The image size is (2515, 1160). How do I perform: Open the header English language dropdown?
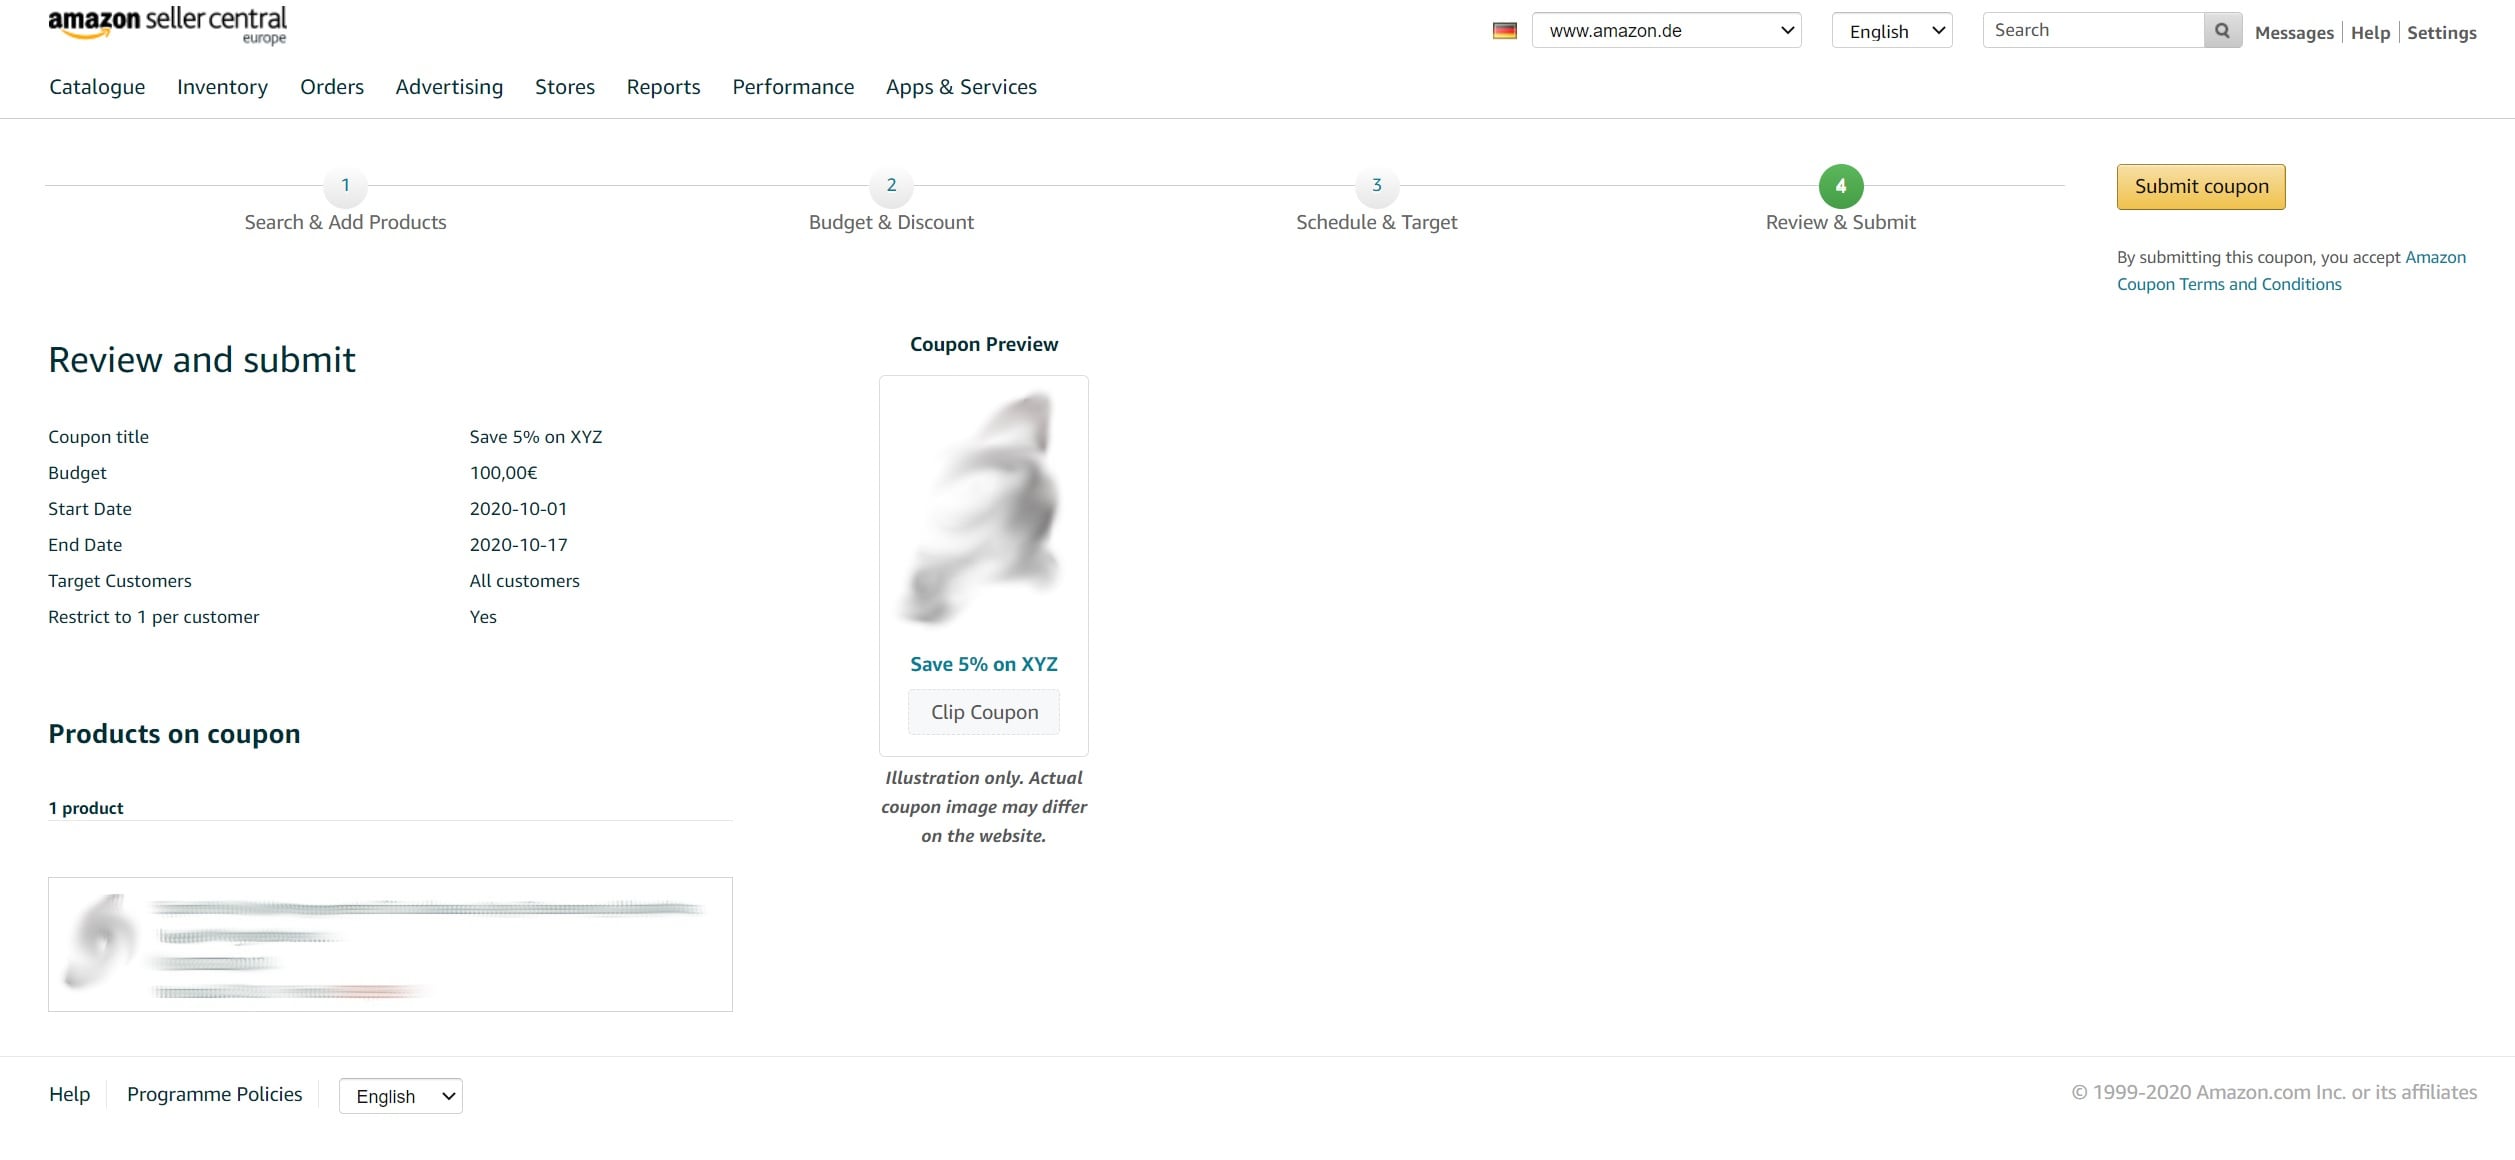tap(1891, 31)
